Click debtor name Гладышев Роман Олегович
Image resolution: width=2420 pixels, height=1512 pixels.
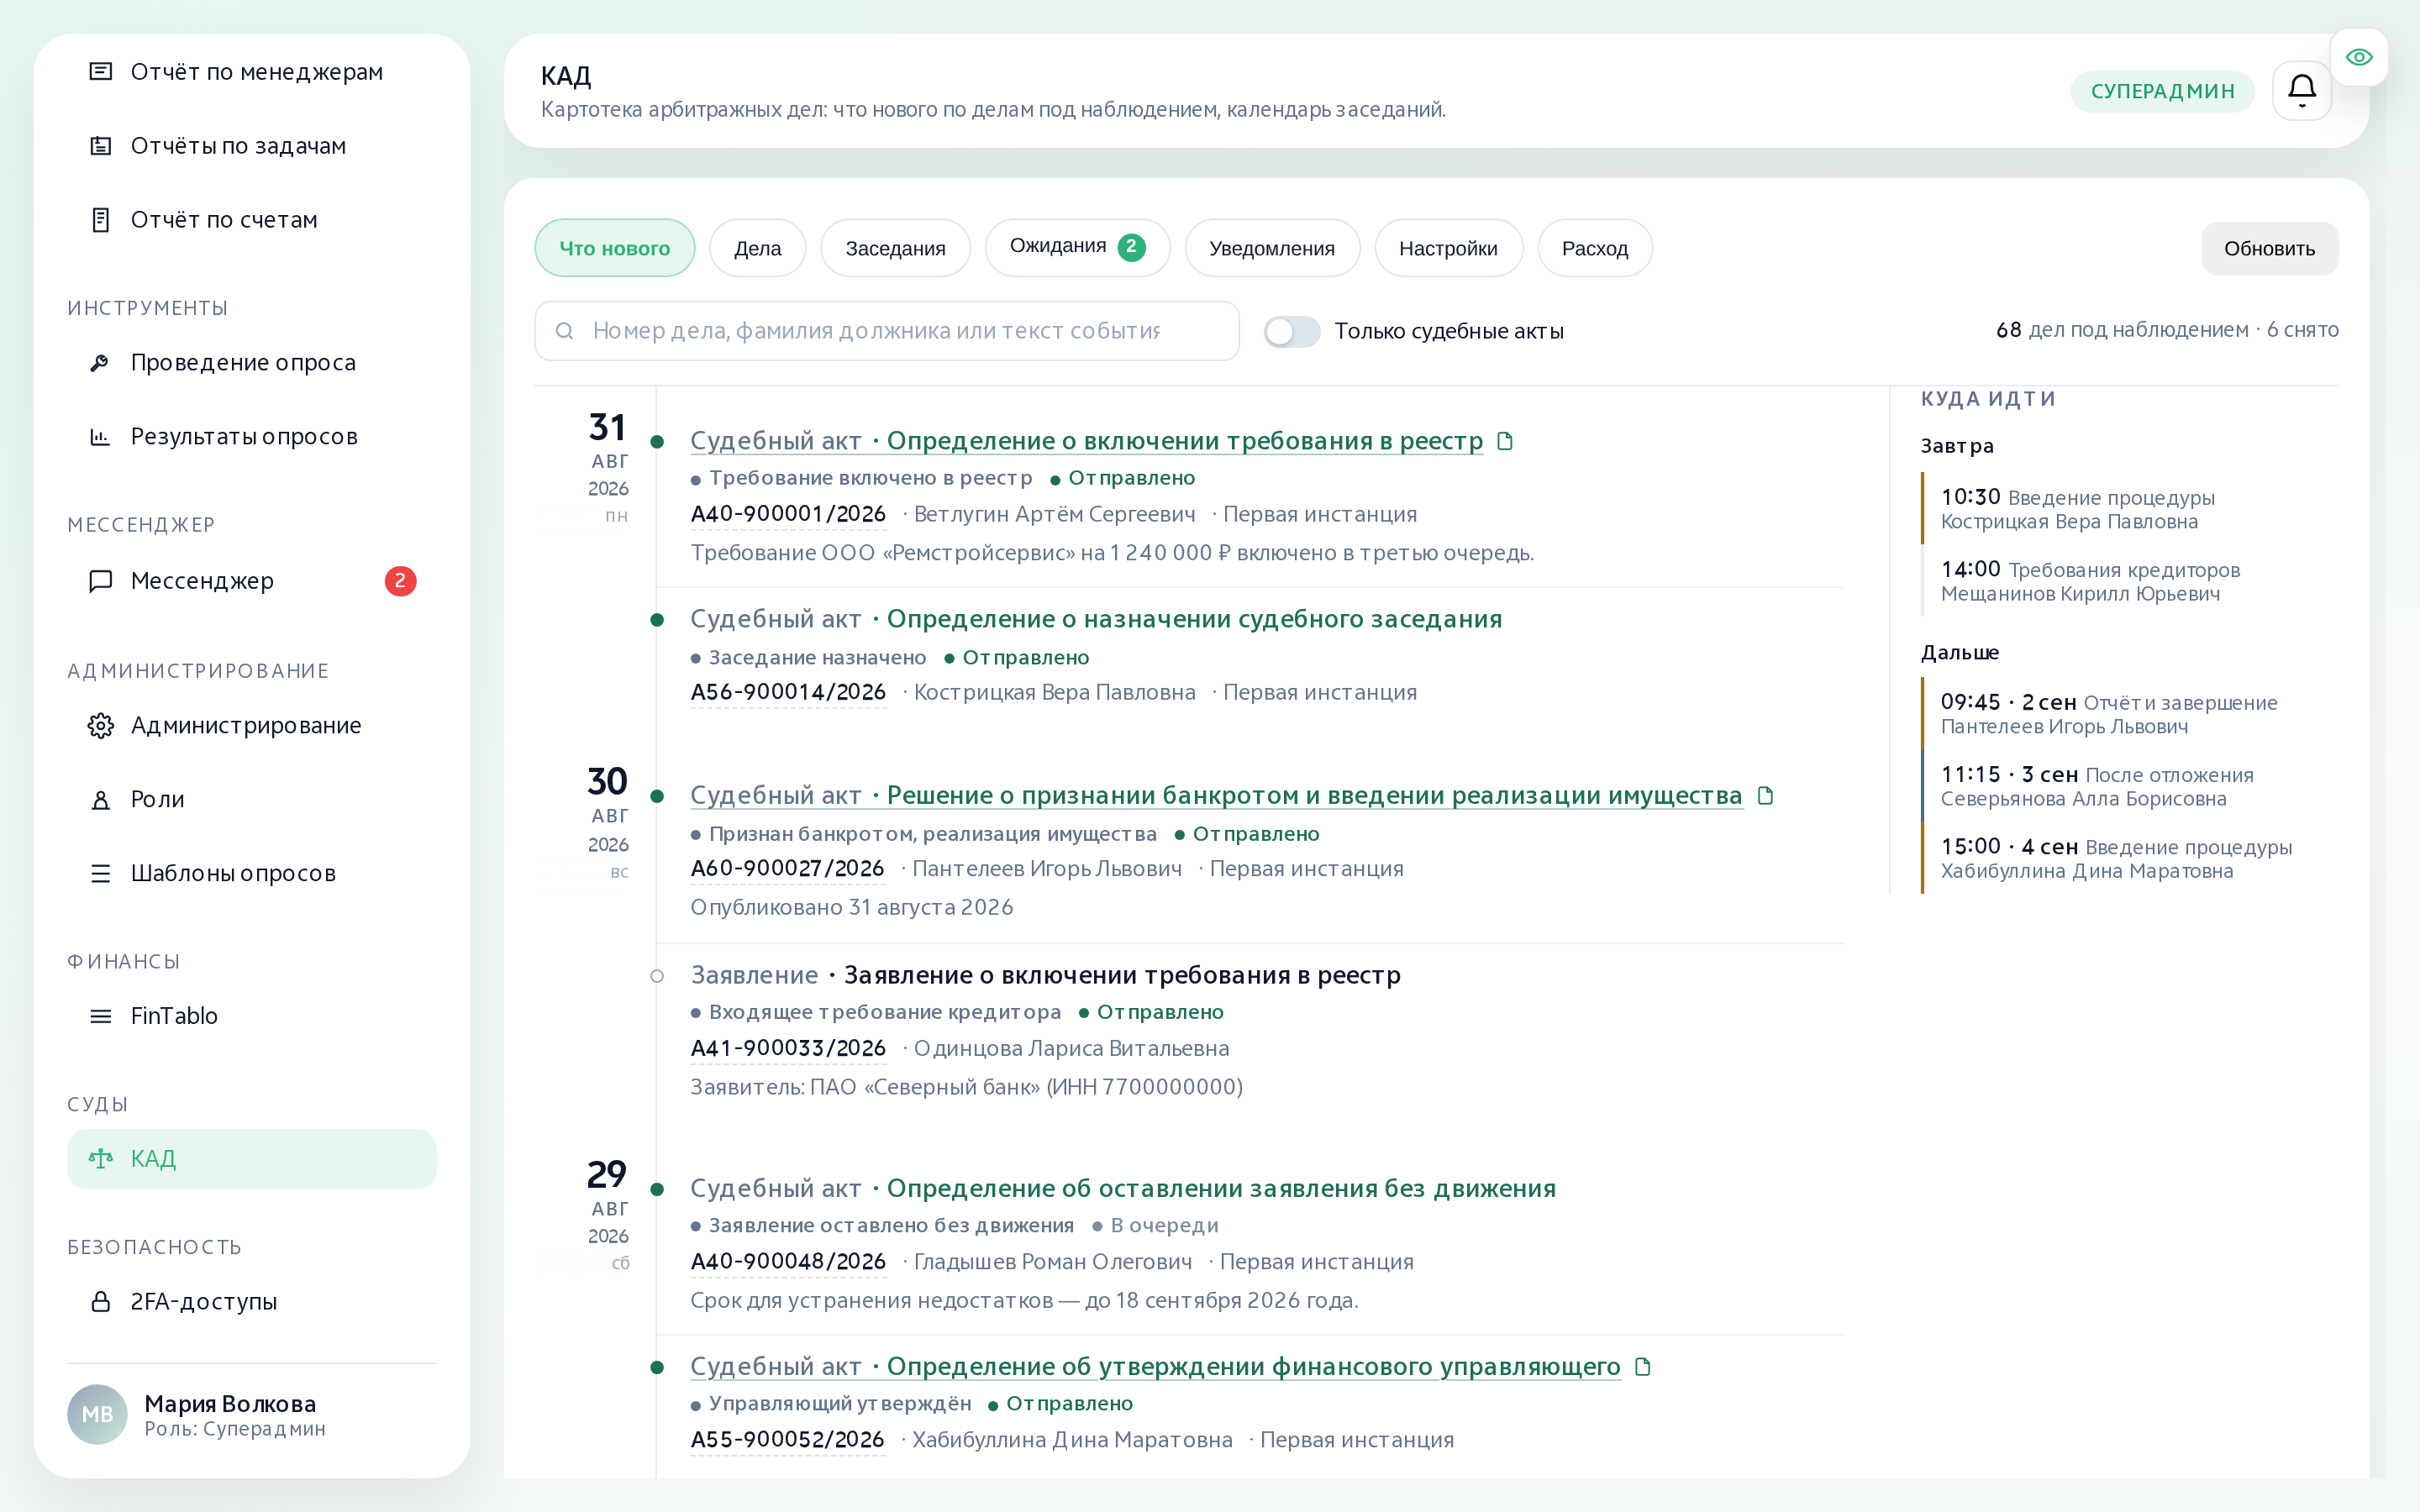(x=1053, y=1262)
